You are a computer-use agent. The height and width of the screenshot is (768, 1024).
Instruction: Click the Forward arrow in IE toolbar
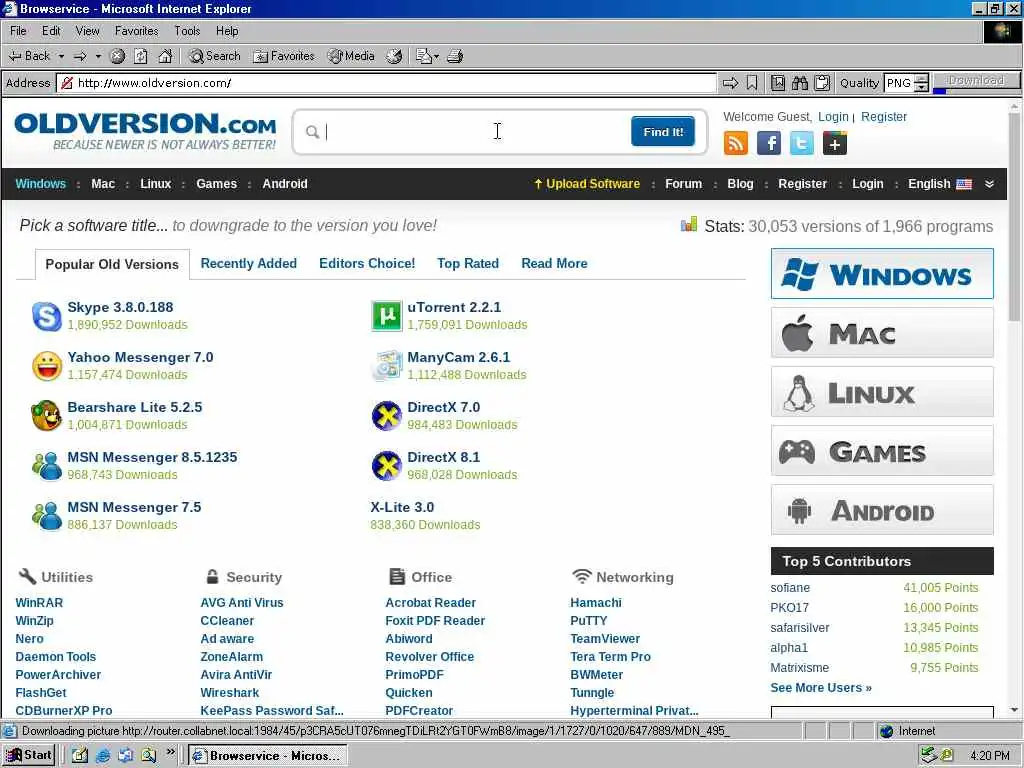pyautogui.click(x=80, y=56)
